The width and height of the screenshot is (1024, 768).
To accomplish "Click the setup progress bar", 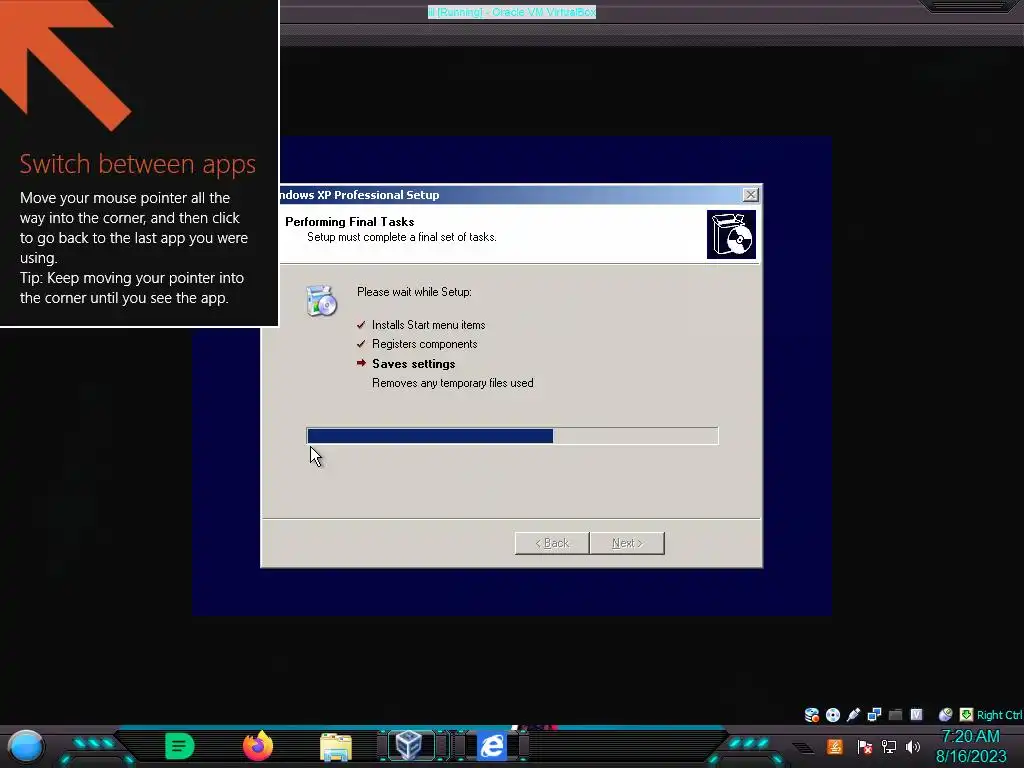I will pyautogui.click(x=512, y=436).
